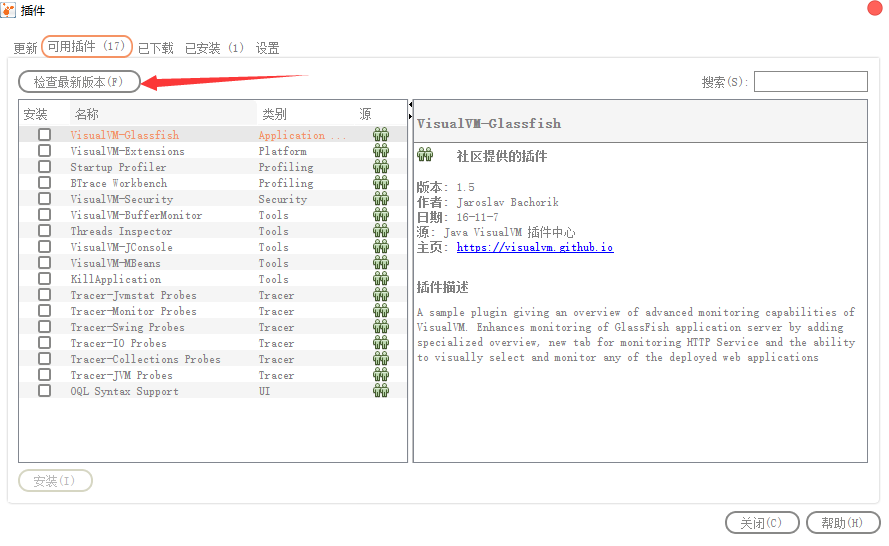This screenshot has height=546, width=889.
Task: Open the 可用插件 (17) tab
Action: [87, 46]
